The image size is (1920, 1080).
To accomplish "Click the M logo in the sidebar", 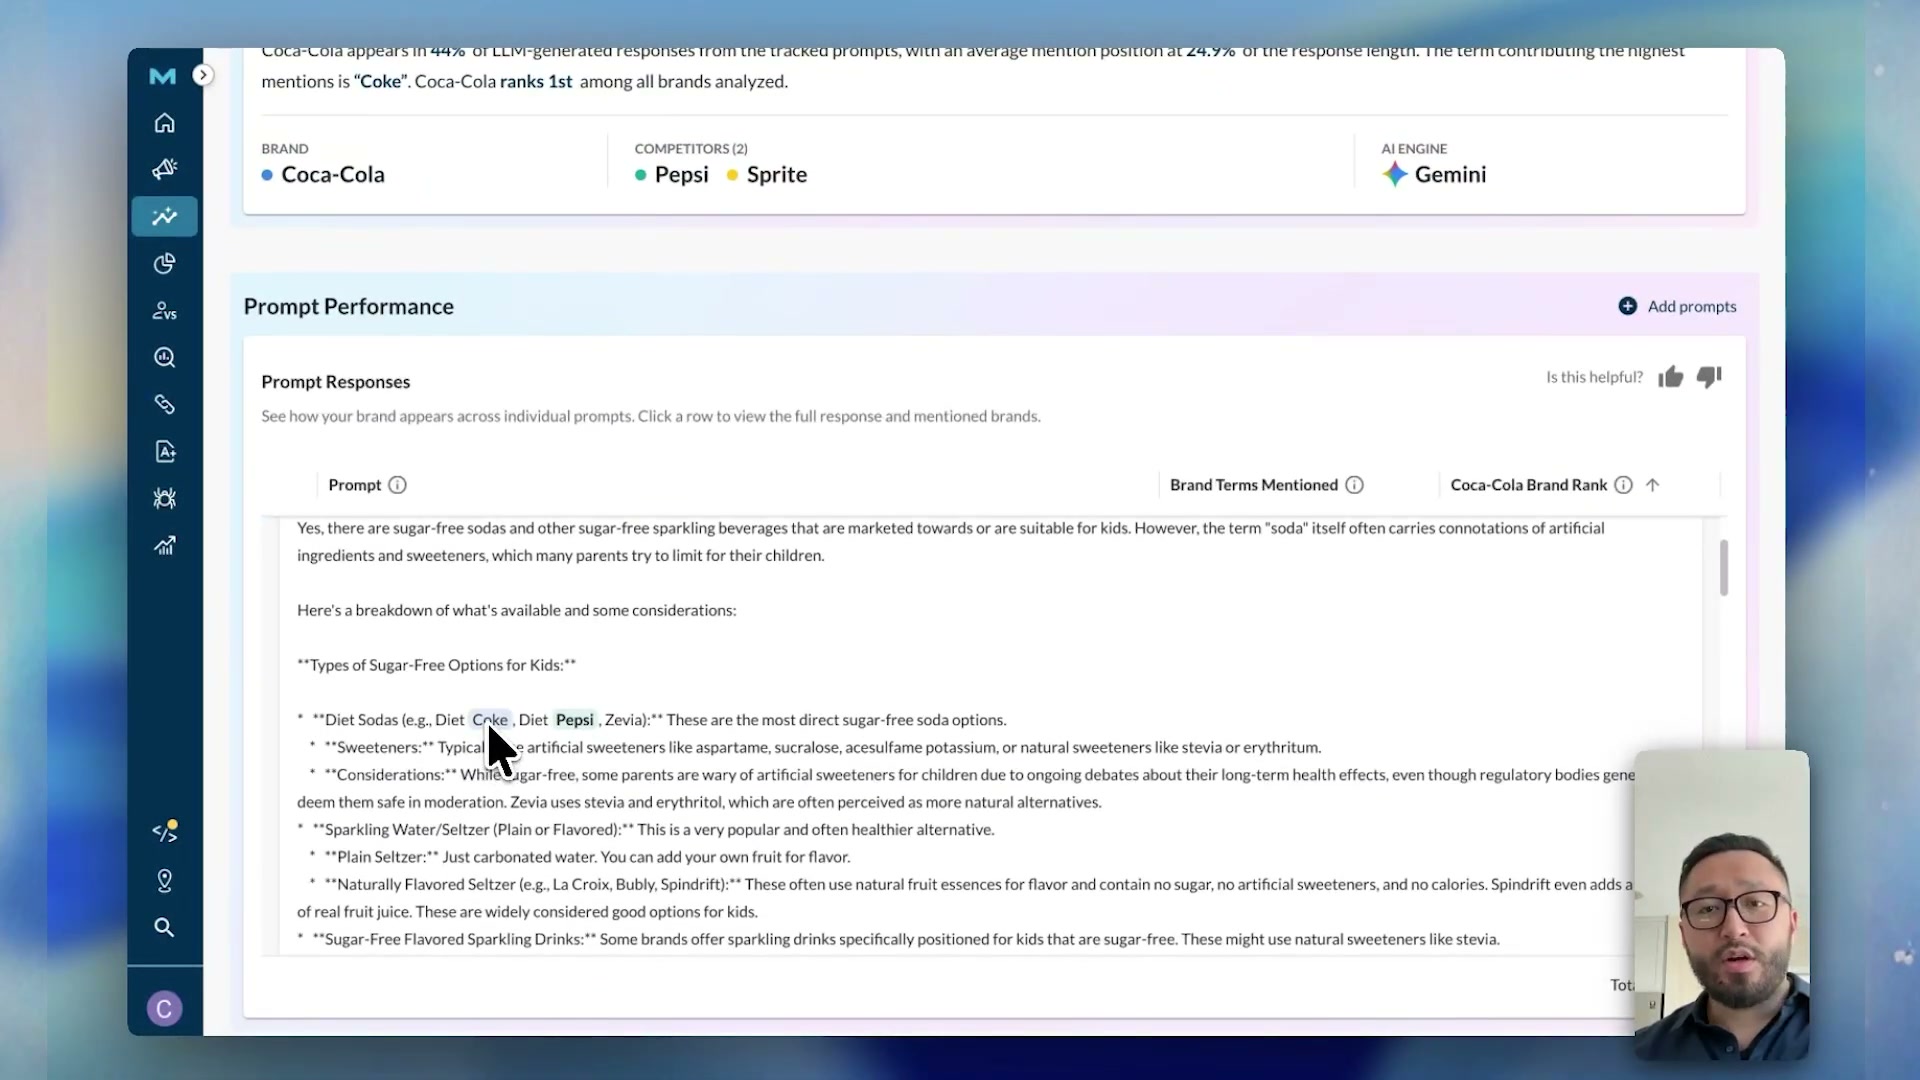I will click(x=162, y=76).
